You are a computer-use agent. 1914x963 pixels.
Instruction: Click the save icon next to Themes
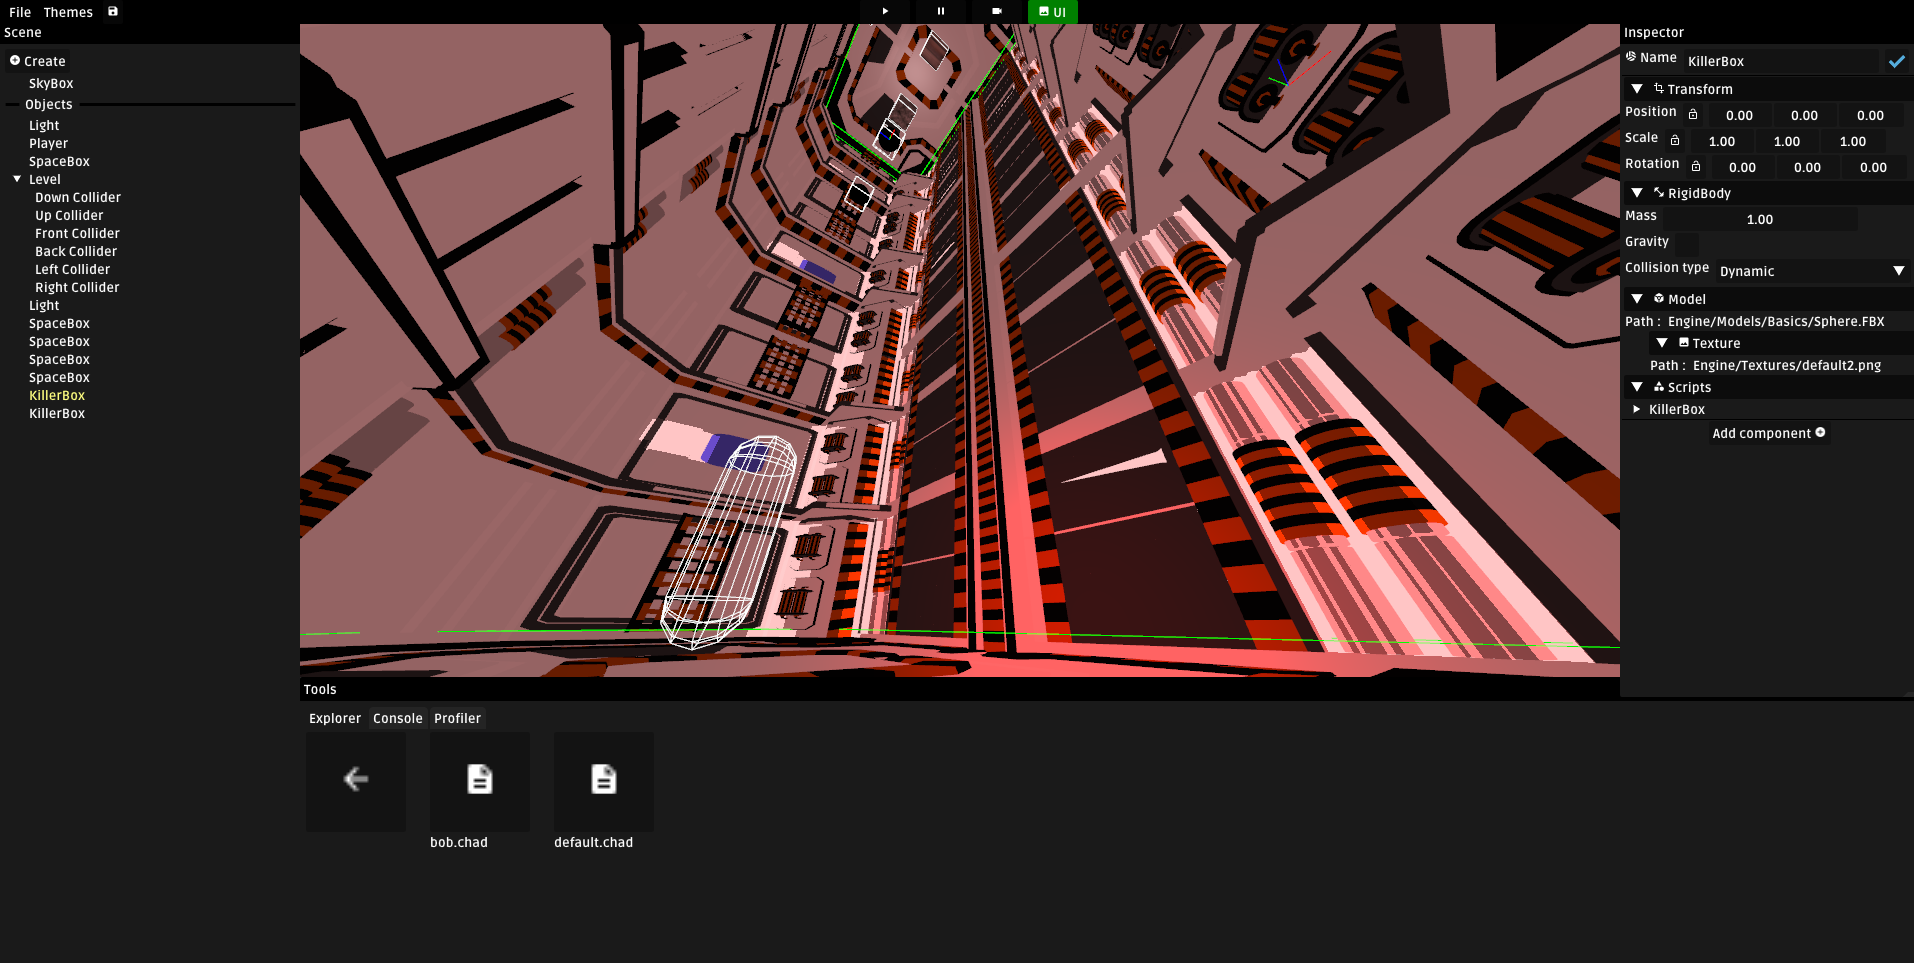112,11
